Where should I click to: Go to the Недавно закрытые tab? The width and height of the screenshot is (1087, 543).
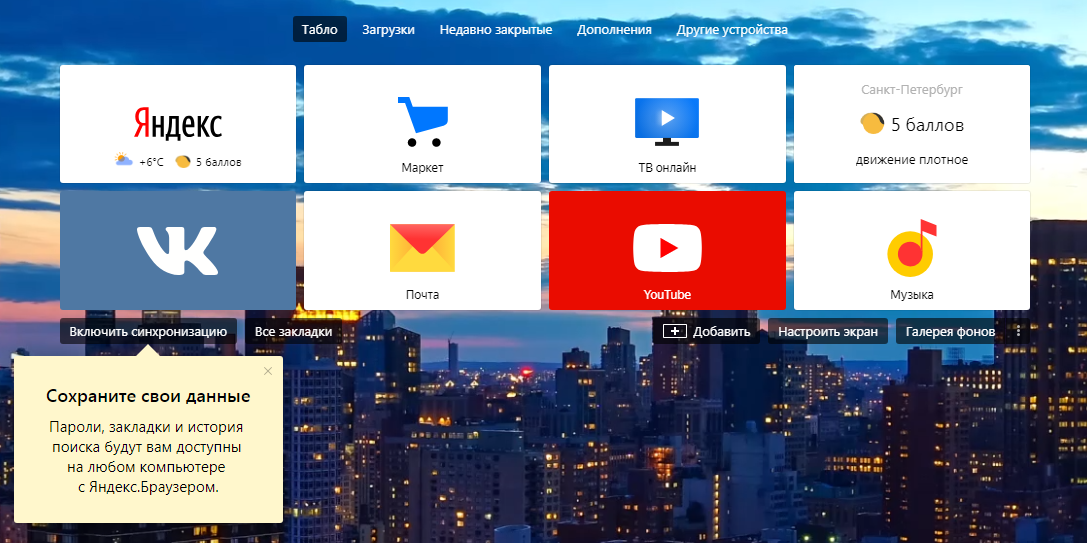point(496,30)
